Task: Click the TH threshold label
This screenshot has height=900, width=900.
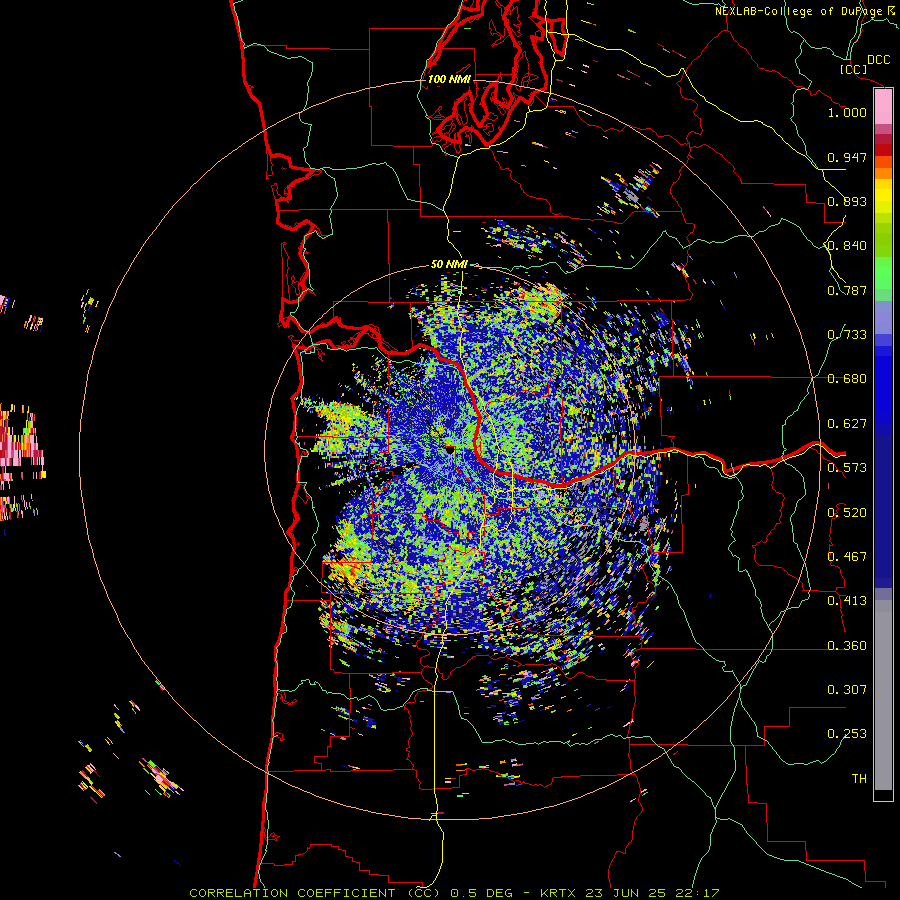Action: pyautogui.click(x=859, y=779)
